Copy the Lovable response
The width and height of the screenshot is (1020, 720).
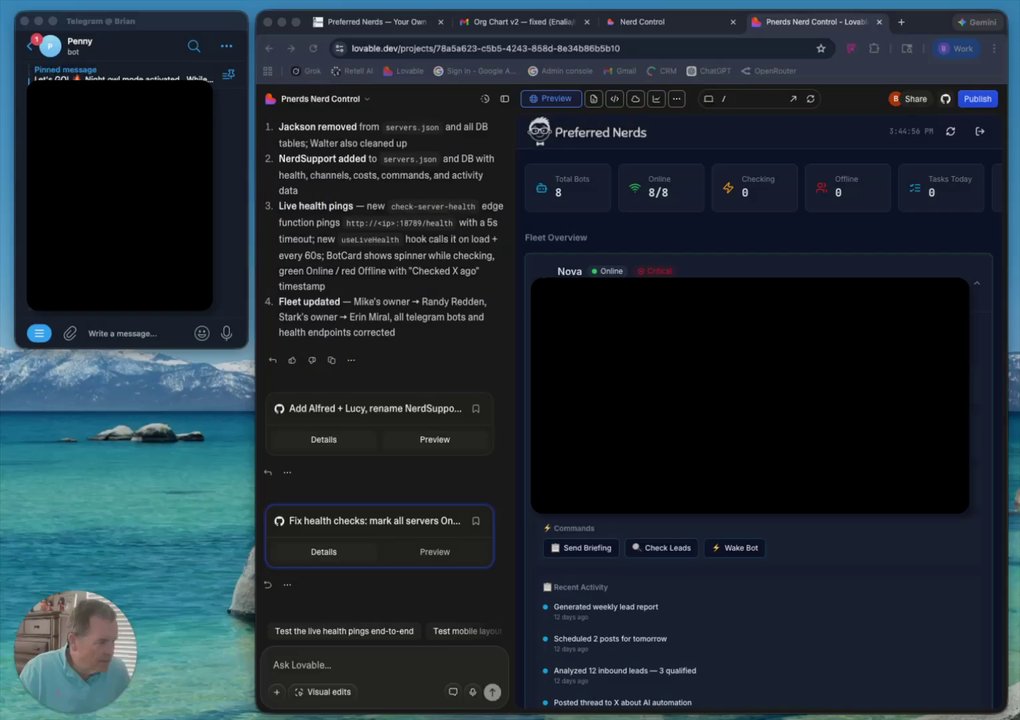click(x=331, y=360)
